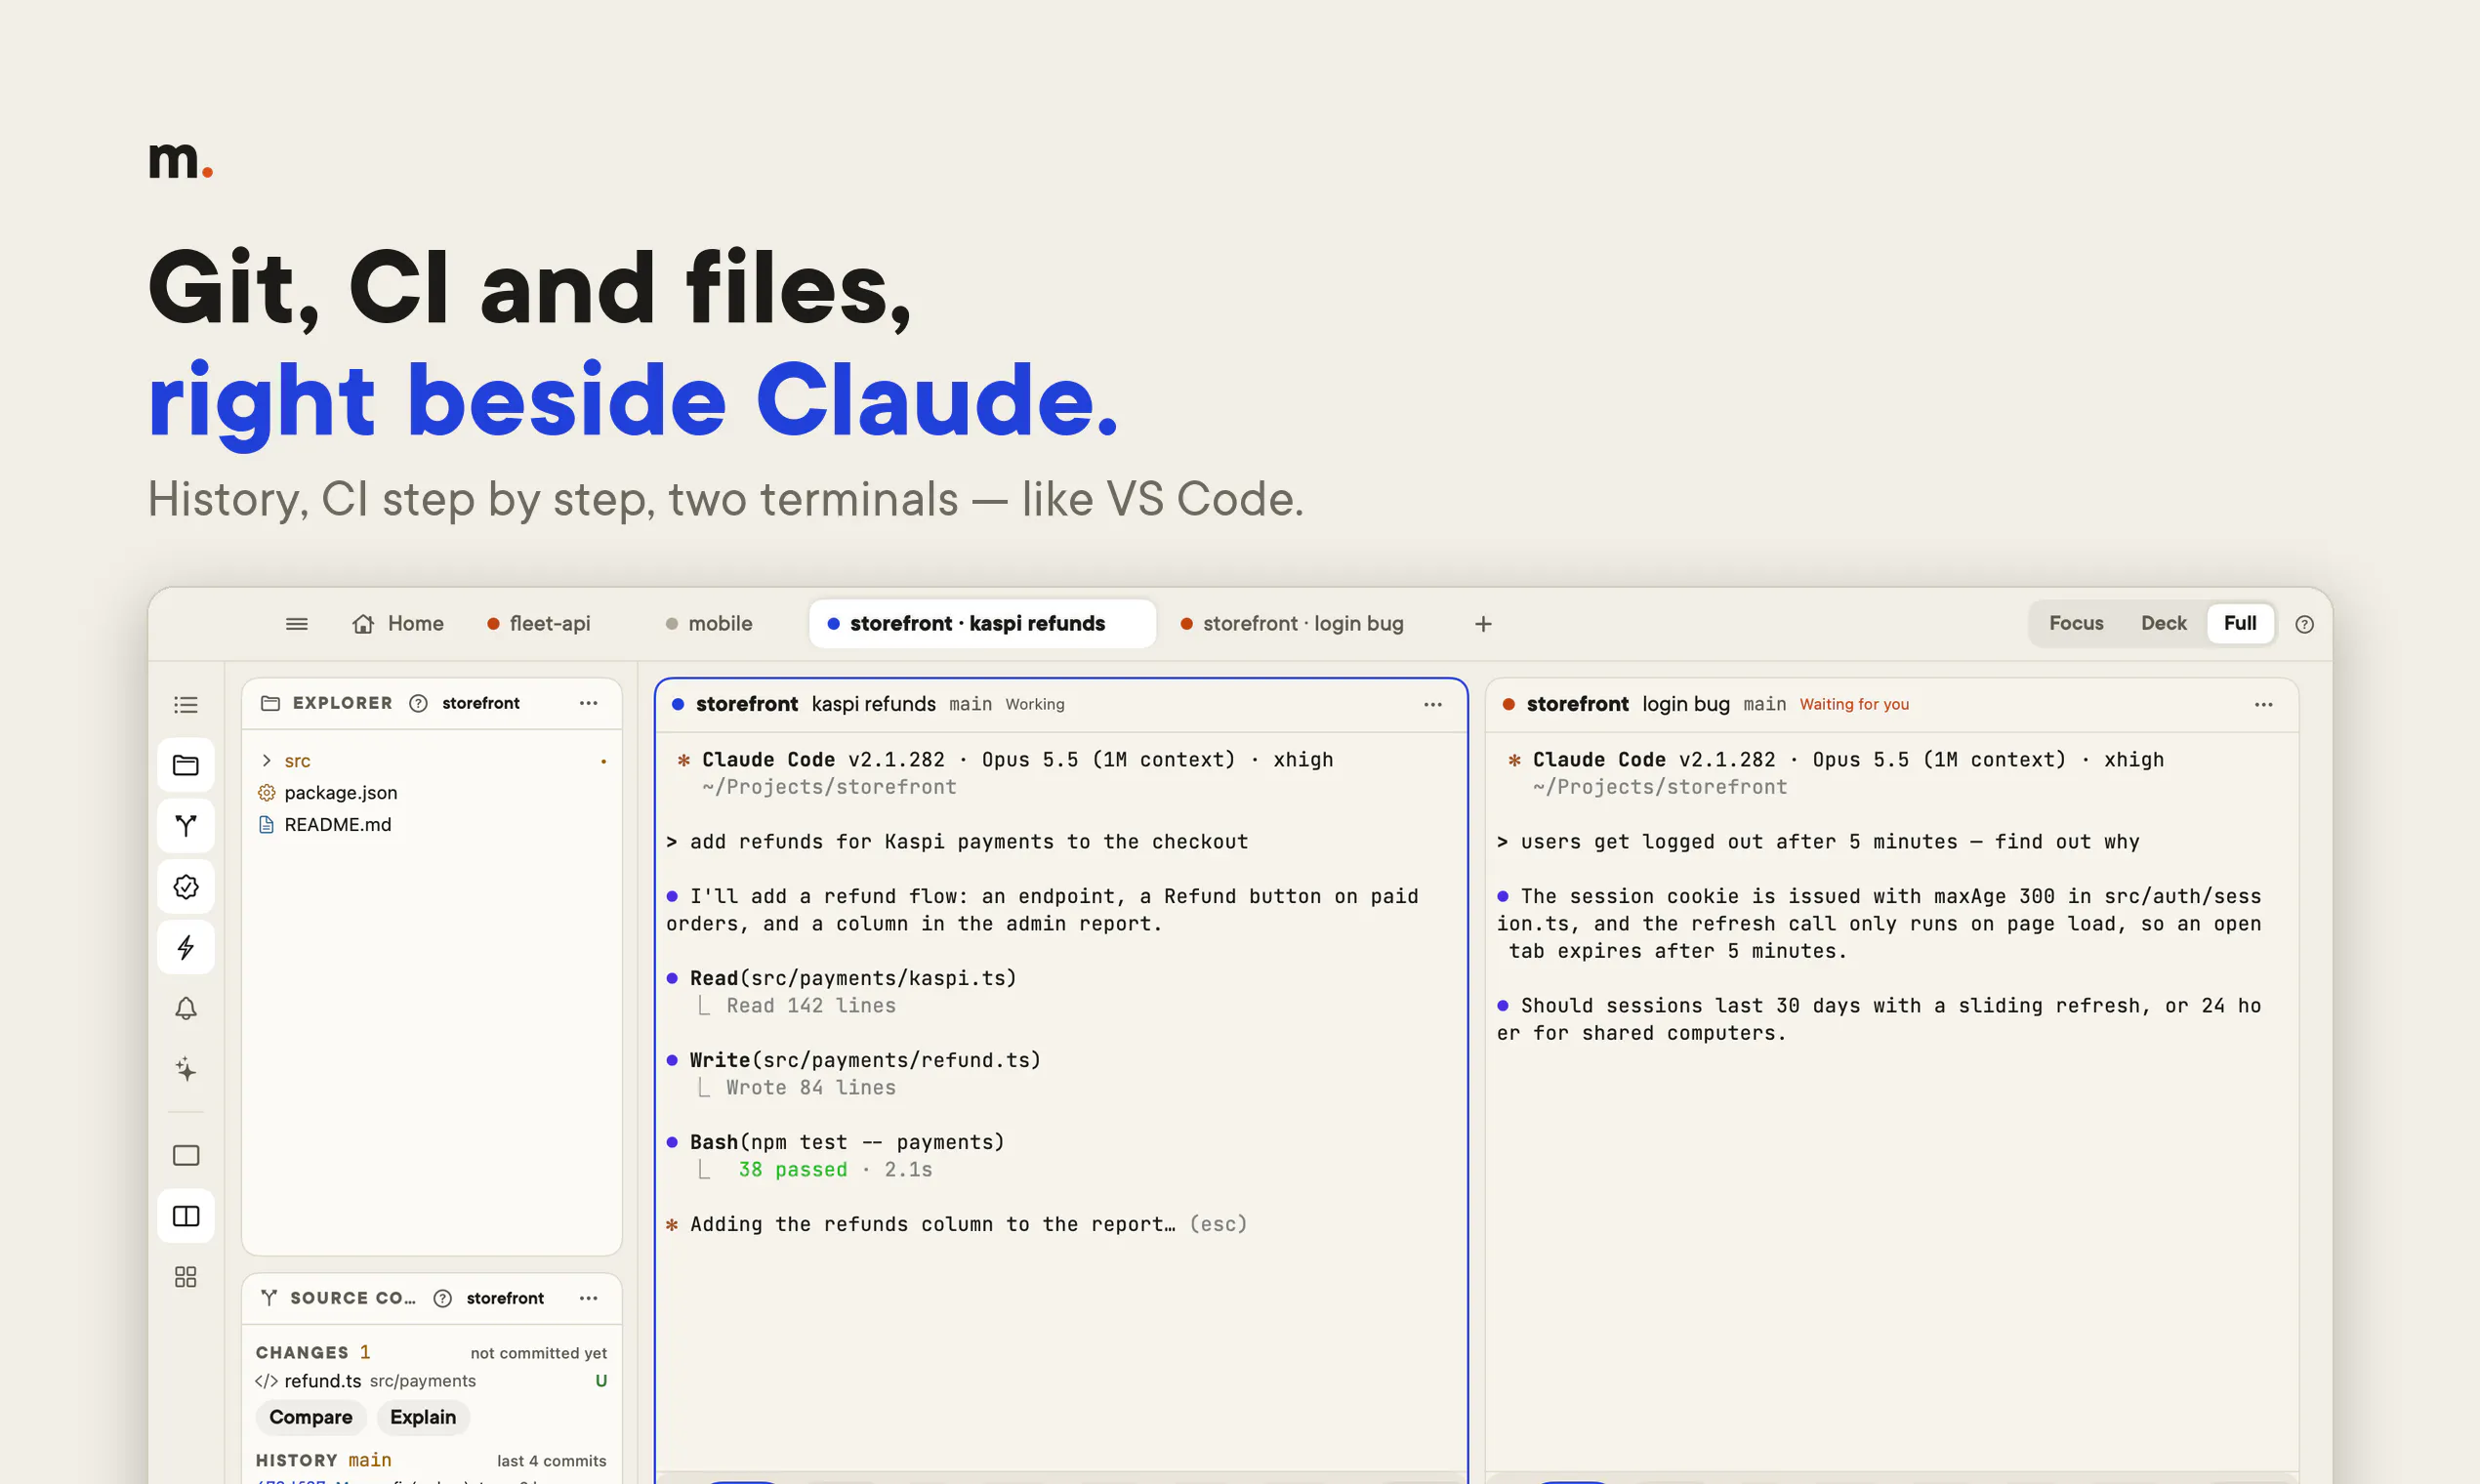
Task: Open the login bug pane's three-dot menu
Action: (2264, 704)
